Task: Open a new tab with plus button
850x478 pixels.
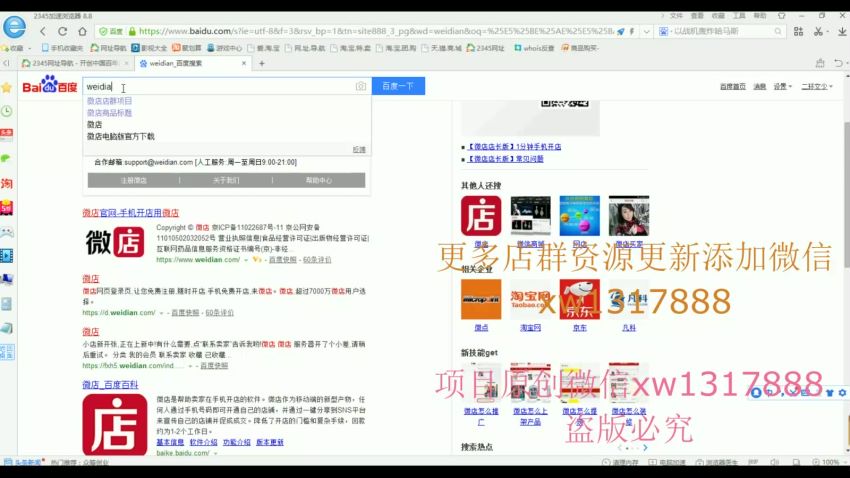Action: (262, 63)
